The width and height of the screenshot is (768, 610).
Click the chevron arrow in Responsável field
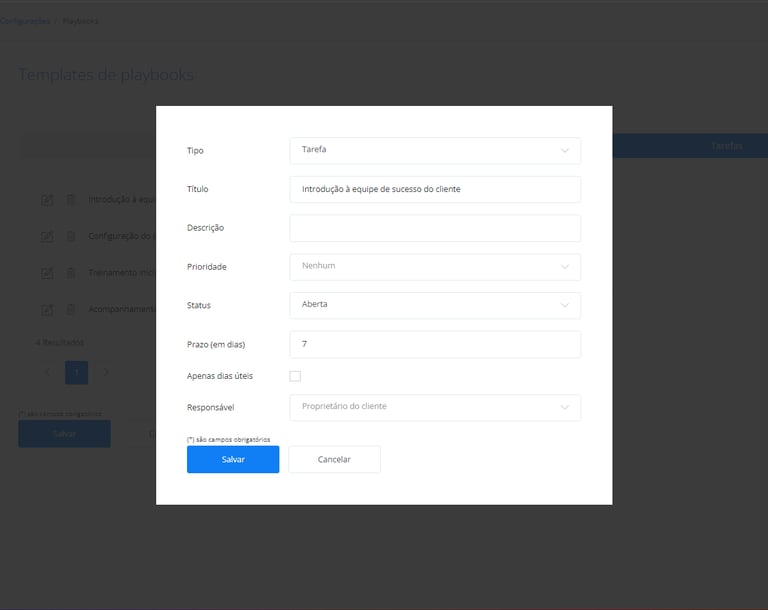tap(565, 407)
